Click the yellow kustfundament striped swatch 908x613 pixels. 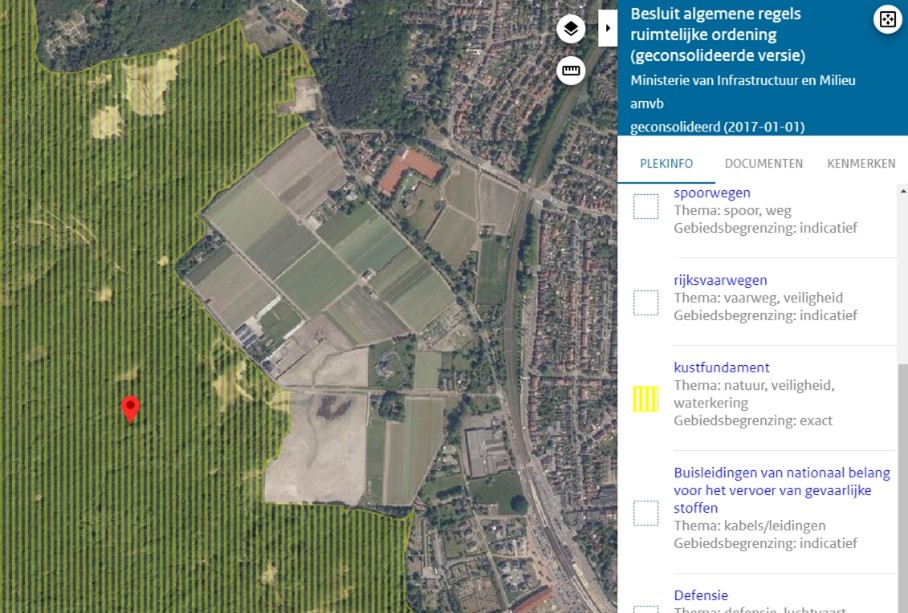[646, 399]
